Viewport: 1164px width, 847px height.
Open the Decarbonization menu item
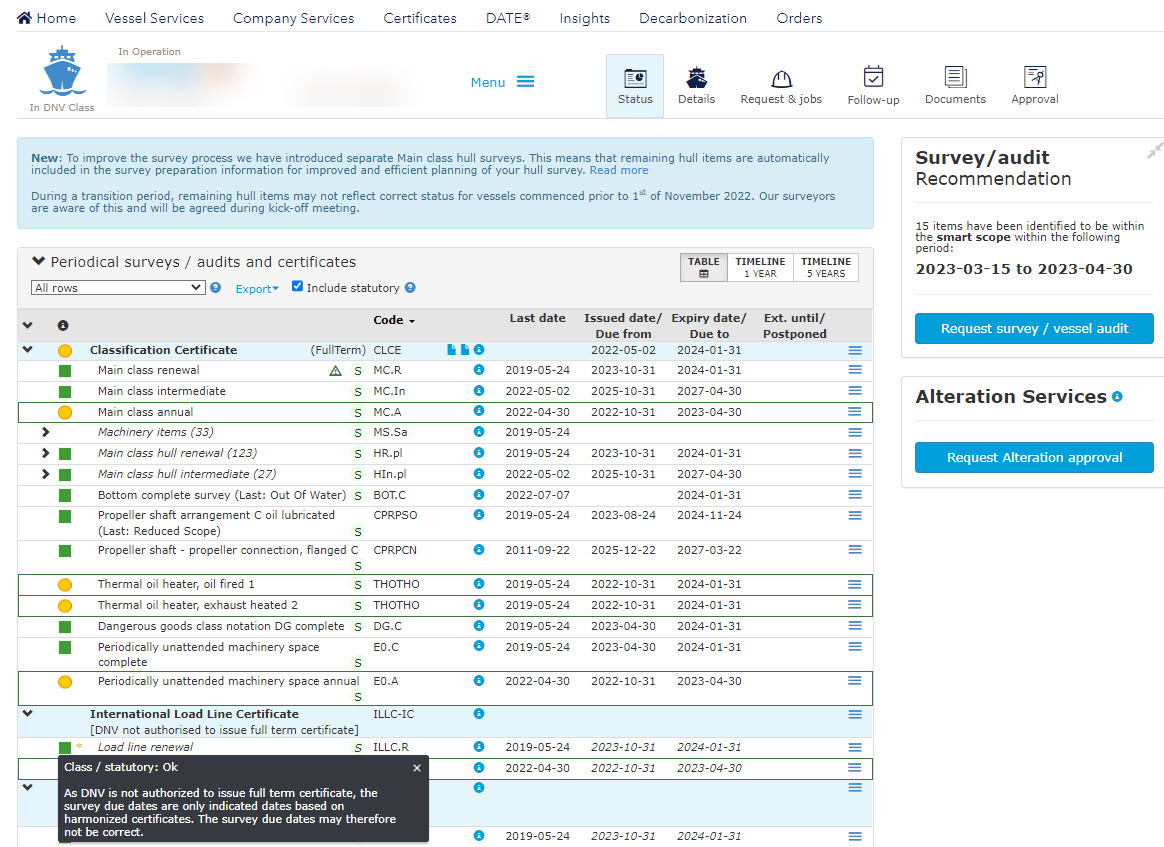coord(692,18)
